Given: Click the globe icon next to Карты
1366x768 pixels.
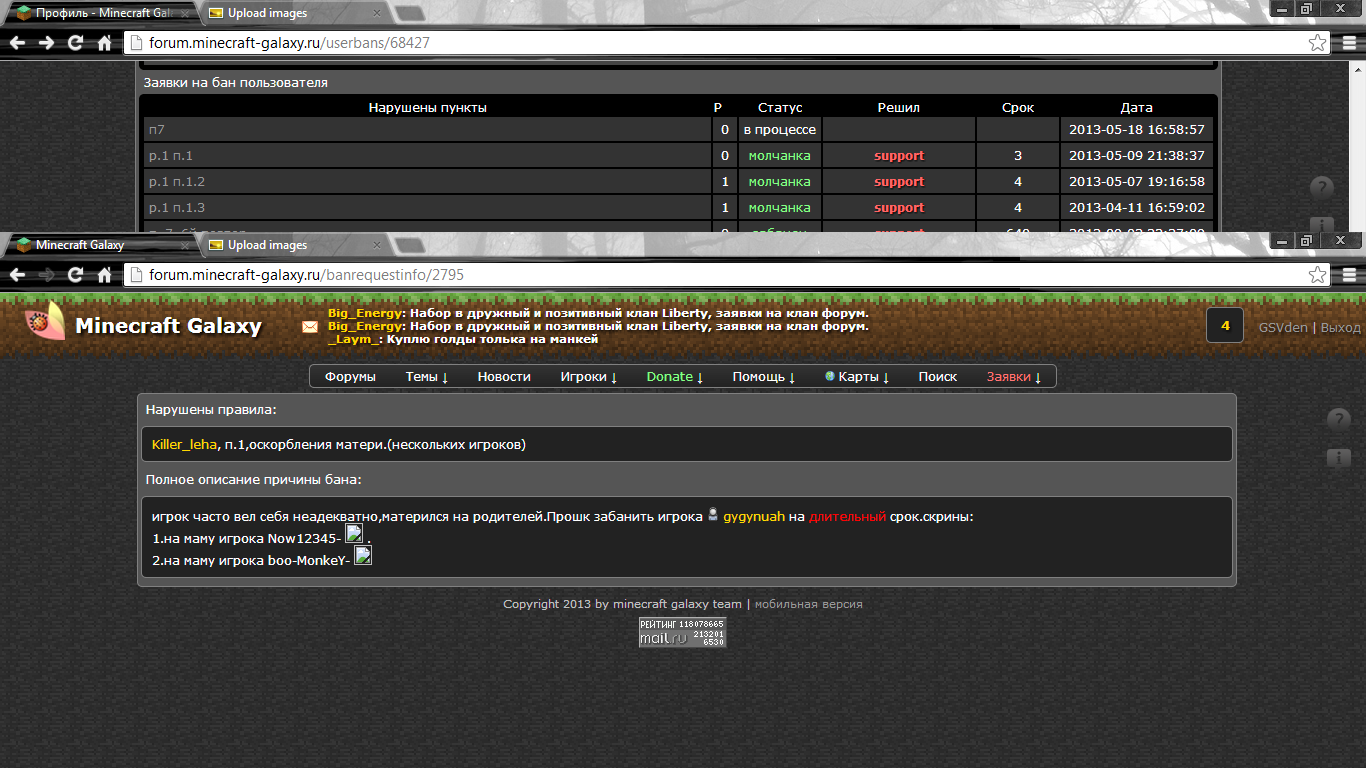Looking at the screenshot, I should (830, 376).
